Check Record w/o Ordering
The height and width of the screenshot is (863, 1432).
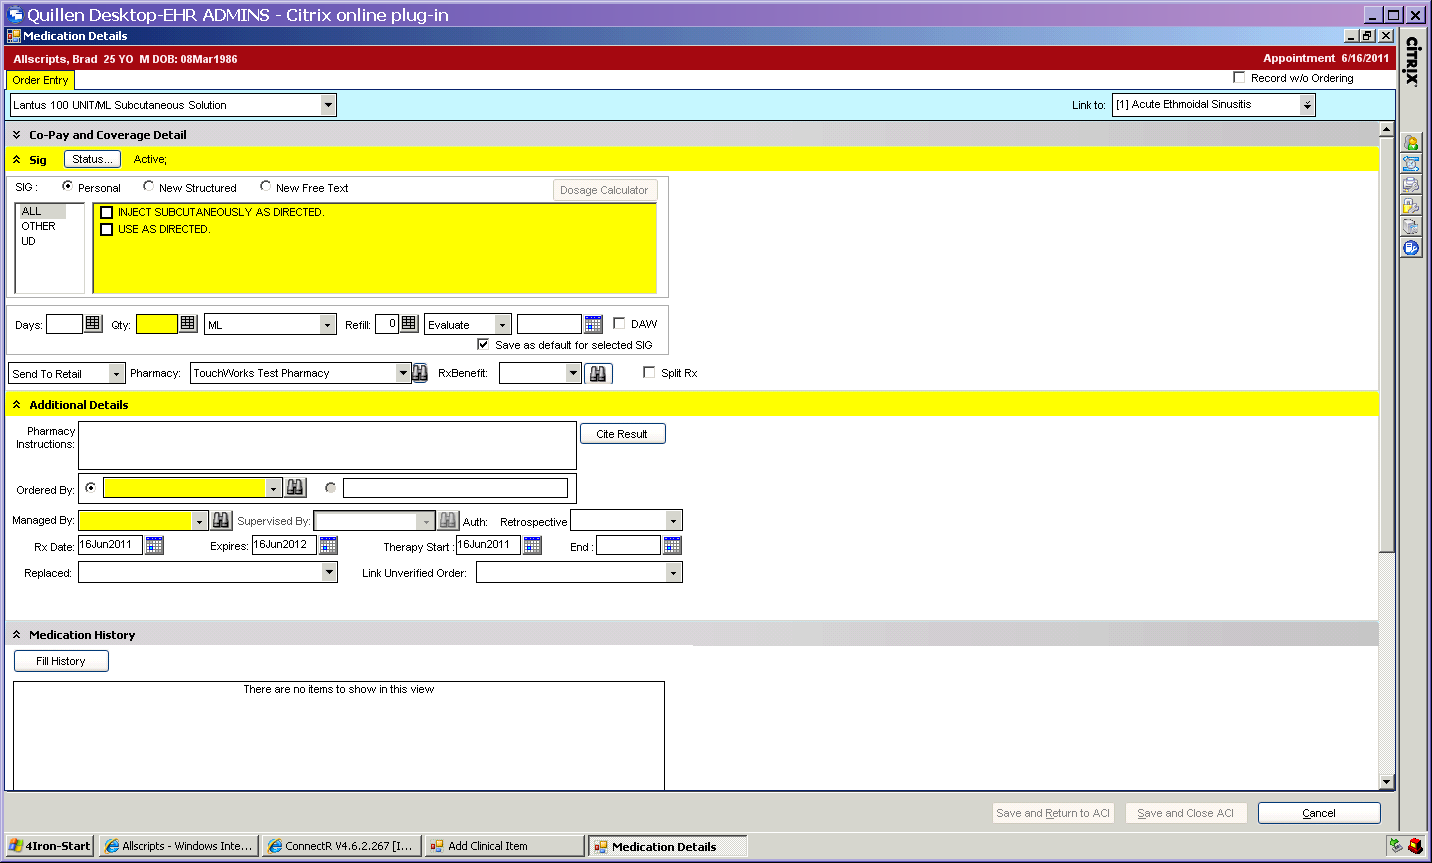(x=1239, y=77)
